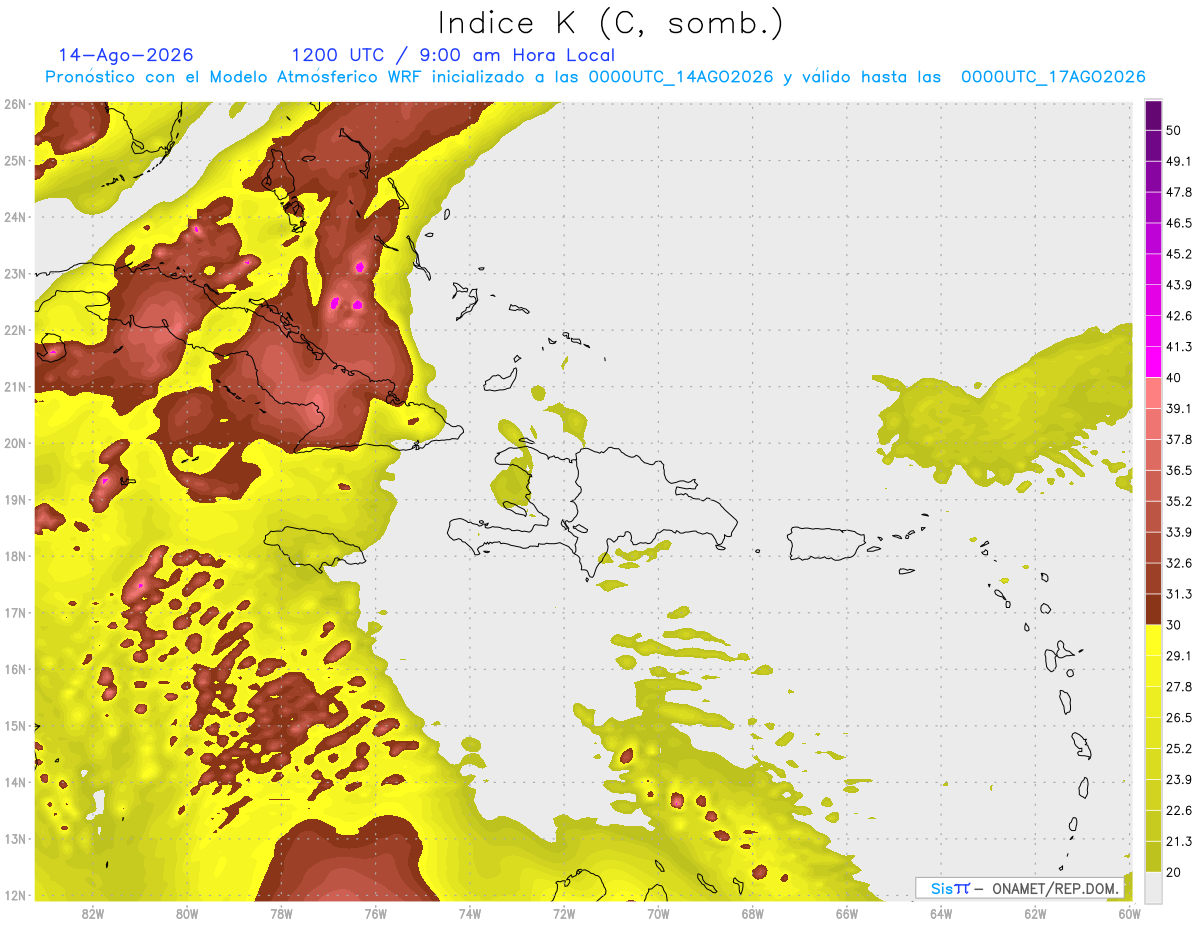This screenshot has width=1200, height=927.
Task: Click the '0000UTC_14AGO2026' initialization time
Action: point(681,77)
